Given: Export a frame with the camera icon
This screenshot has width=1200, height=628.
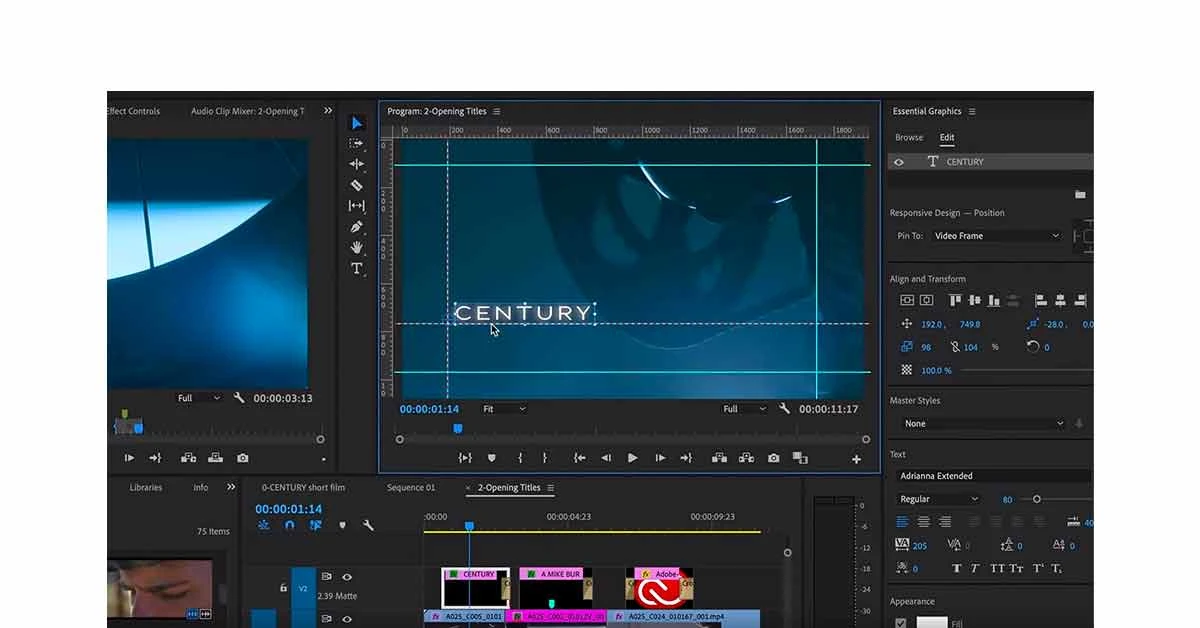Looking at the screenshot, I should tap(774, 457).
